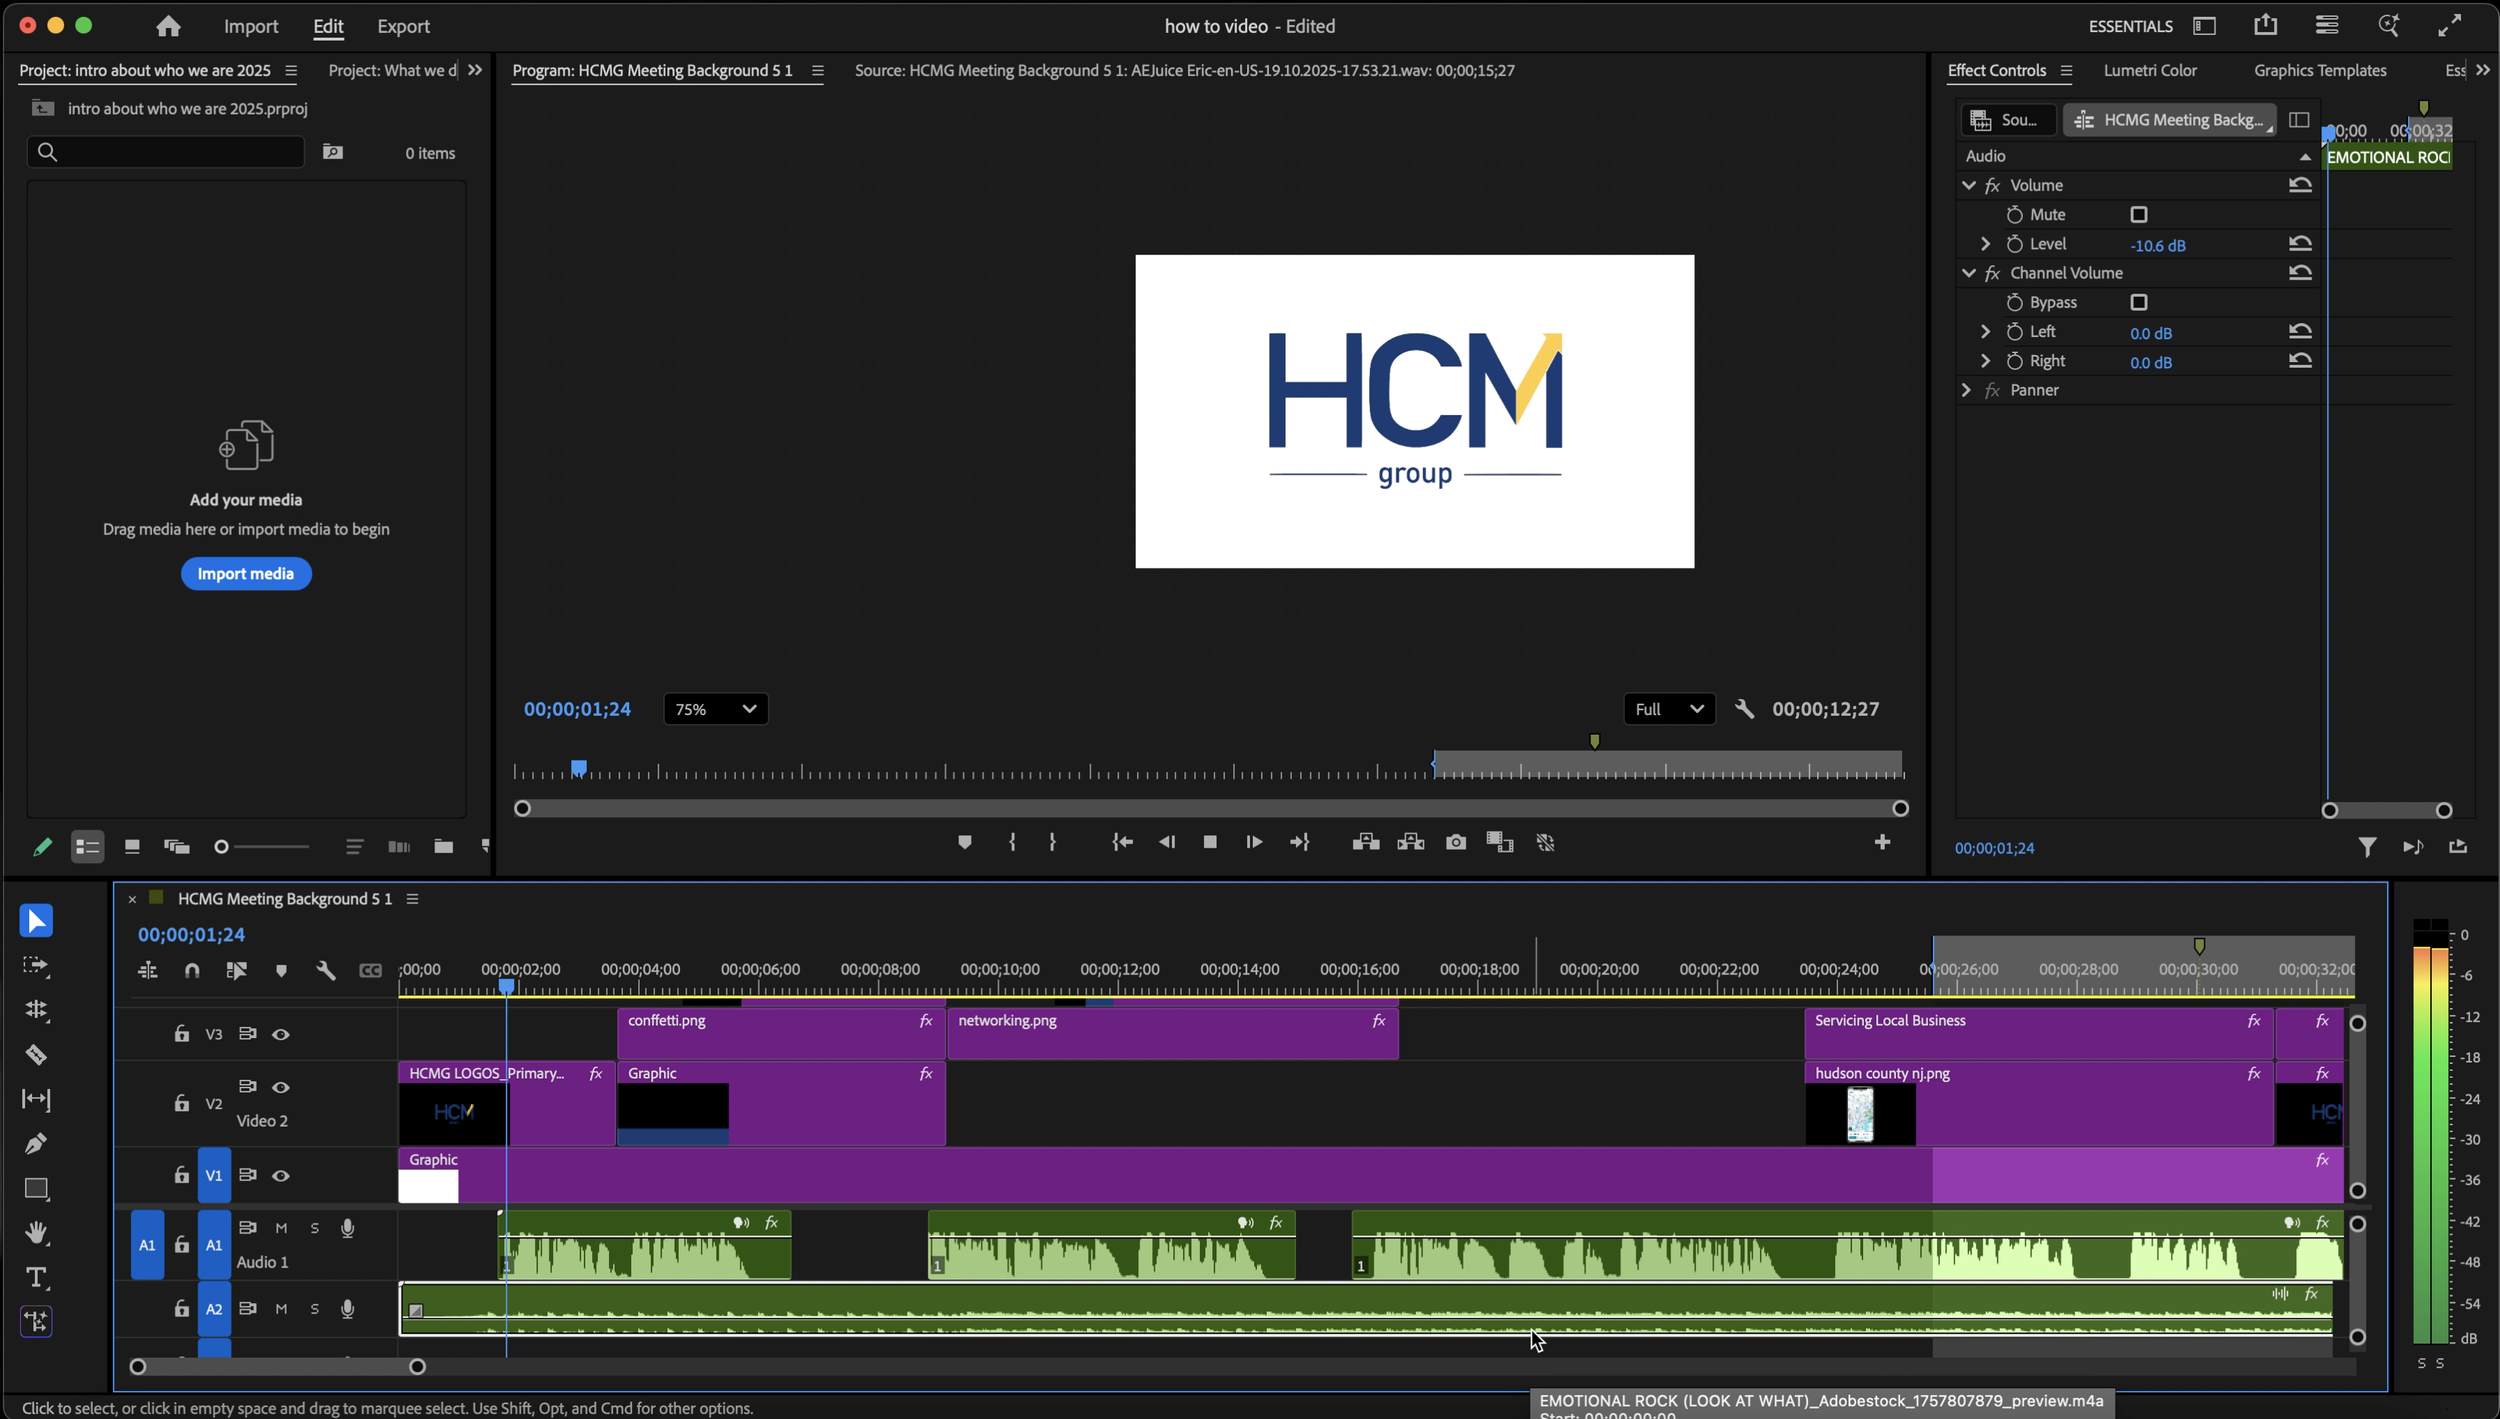Select the Type tool
This screenshot has width=2500, height=1419.
(x=36, y=1278)
